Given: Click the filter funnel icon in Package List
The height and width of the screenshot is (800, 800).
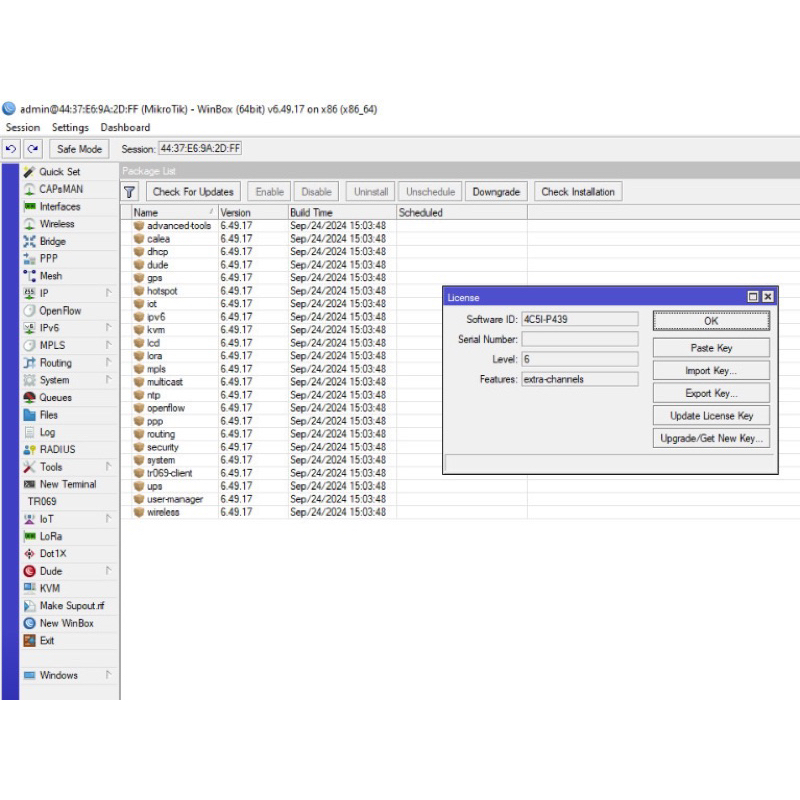Looking at the screenshot, I should tap(130, 191).
